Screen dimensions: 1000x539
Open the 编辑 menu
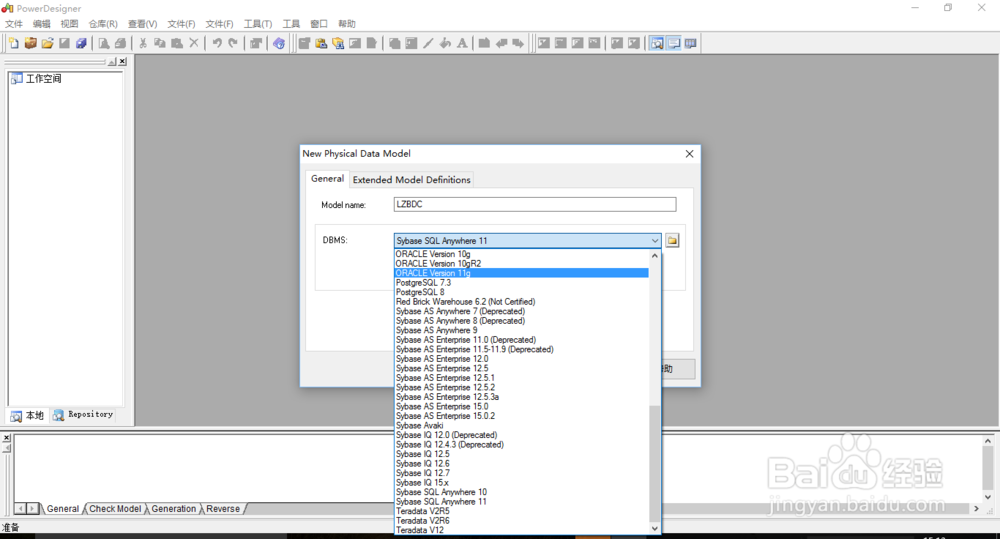[x=41, y=24]
